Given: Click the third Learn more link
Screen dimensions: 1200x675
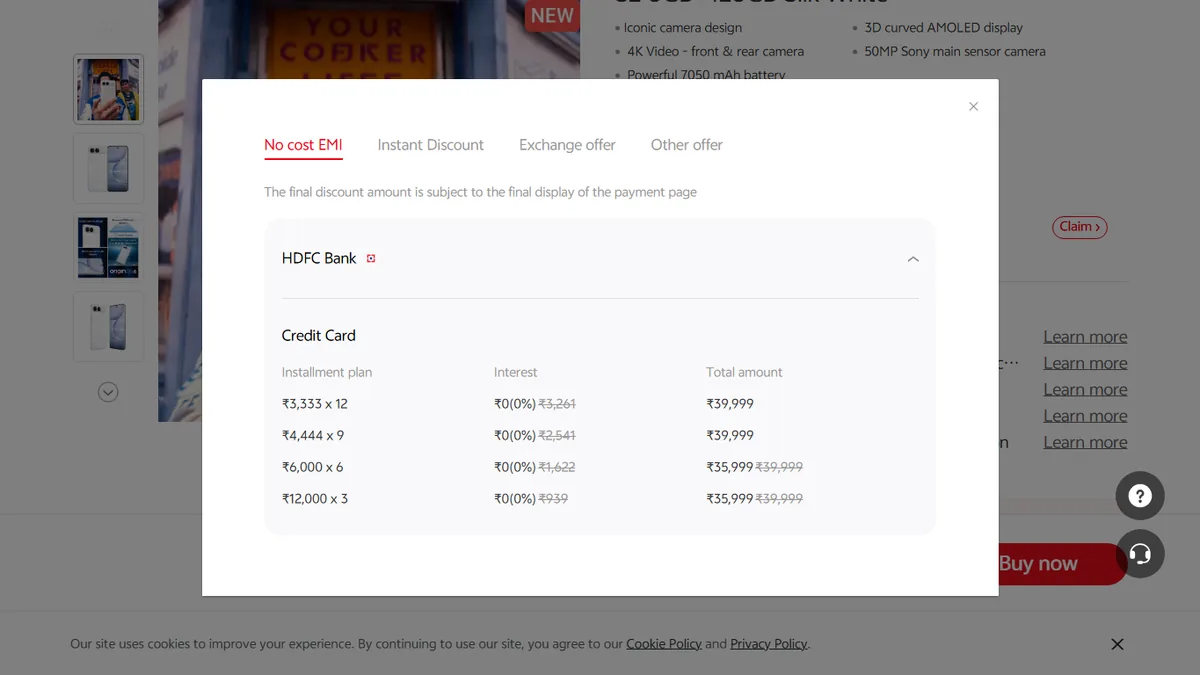Looking at the screenshot, I should 1085,390.
